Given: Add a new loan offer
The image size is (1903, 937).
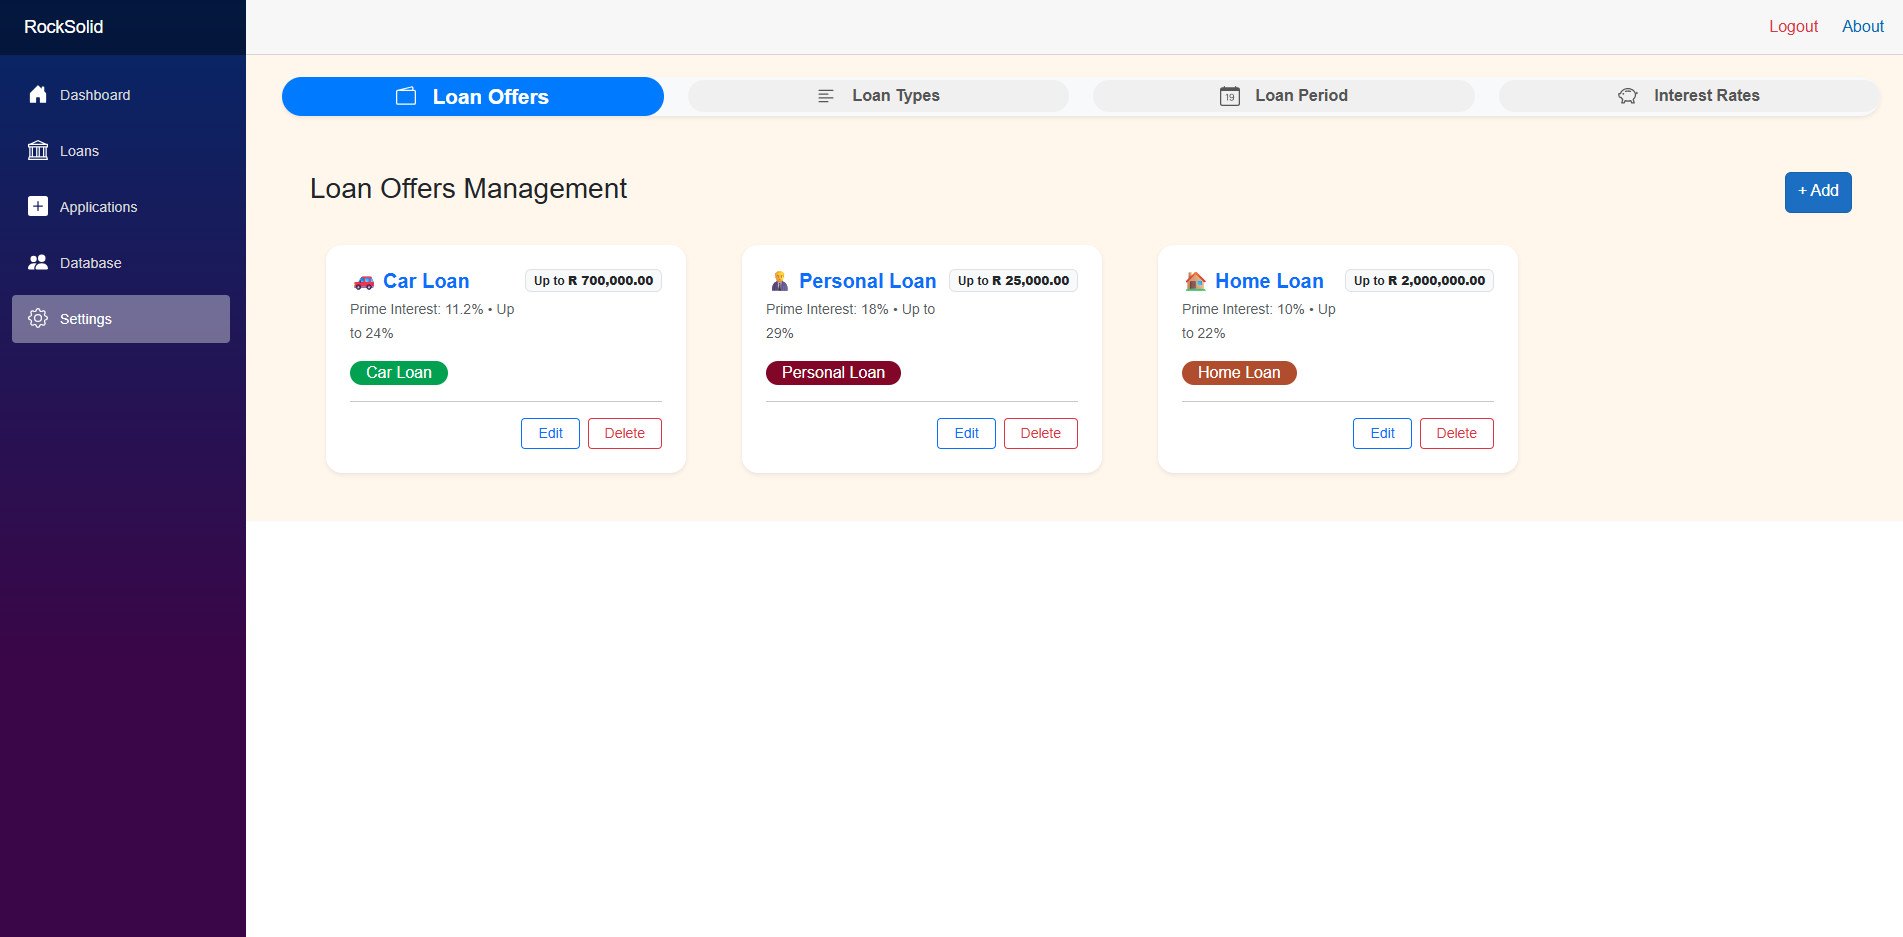Looking at the screenshot, I should [x=1817, y=192].
